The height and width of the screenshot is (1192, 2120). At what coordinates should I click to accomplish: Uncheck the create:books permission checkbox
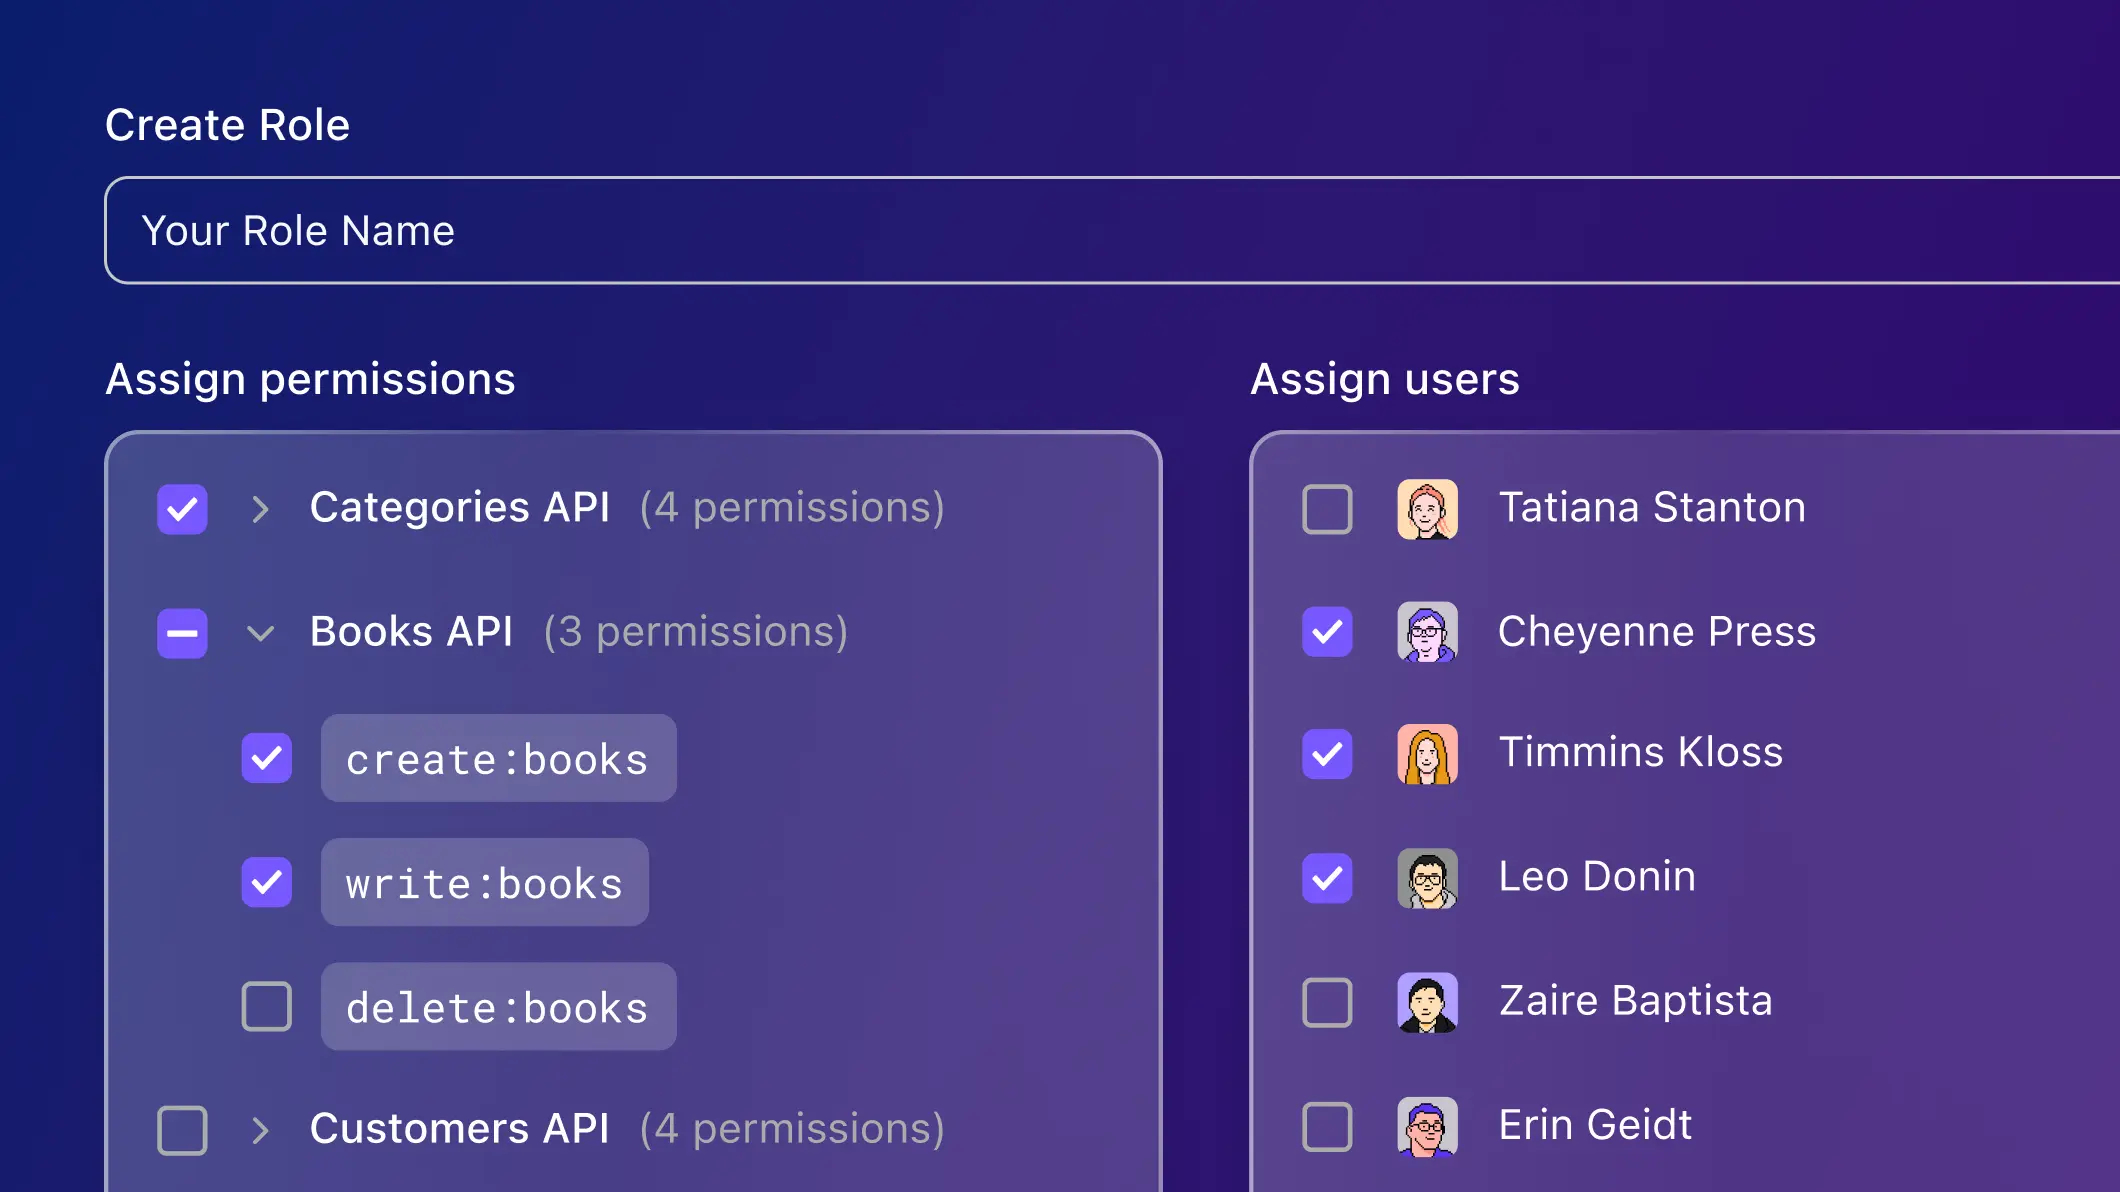[x=267, y=758]
